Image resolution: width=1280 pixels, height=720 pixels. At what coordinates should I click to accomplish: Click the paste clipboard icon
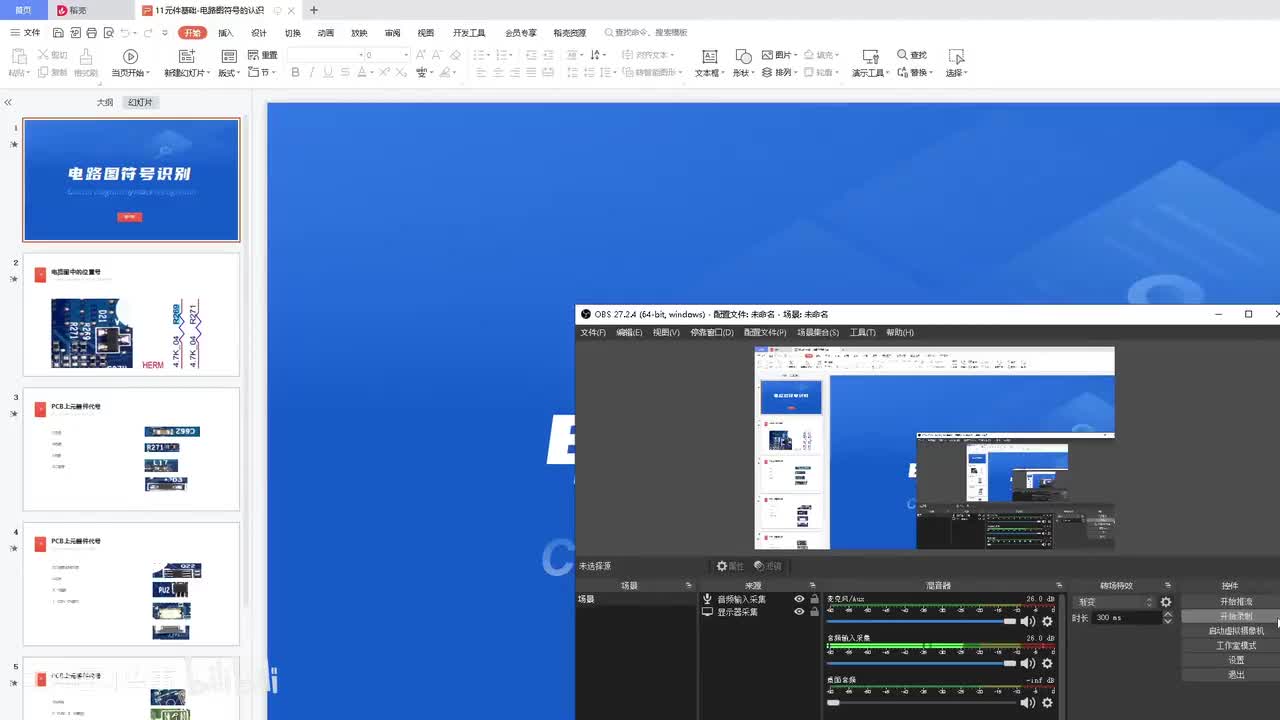coord(18,55)
